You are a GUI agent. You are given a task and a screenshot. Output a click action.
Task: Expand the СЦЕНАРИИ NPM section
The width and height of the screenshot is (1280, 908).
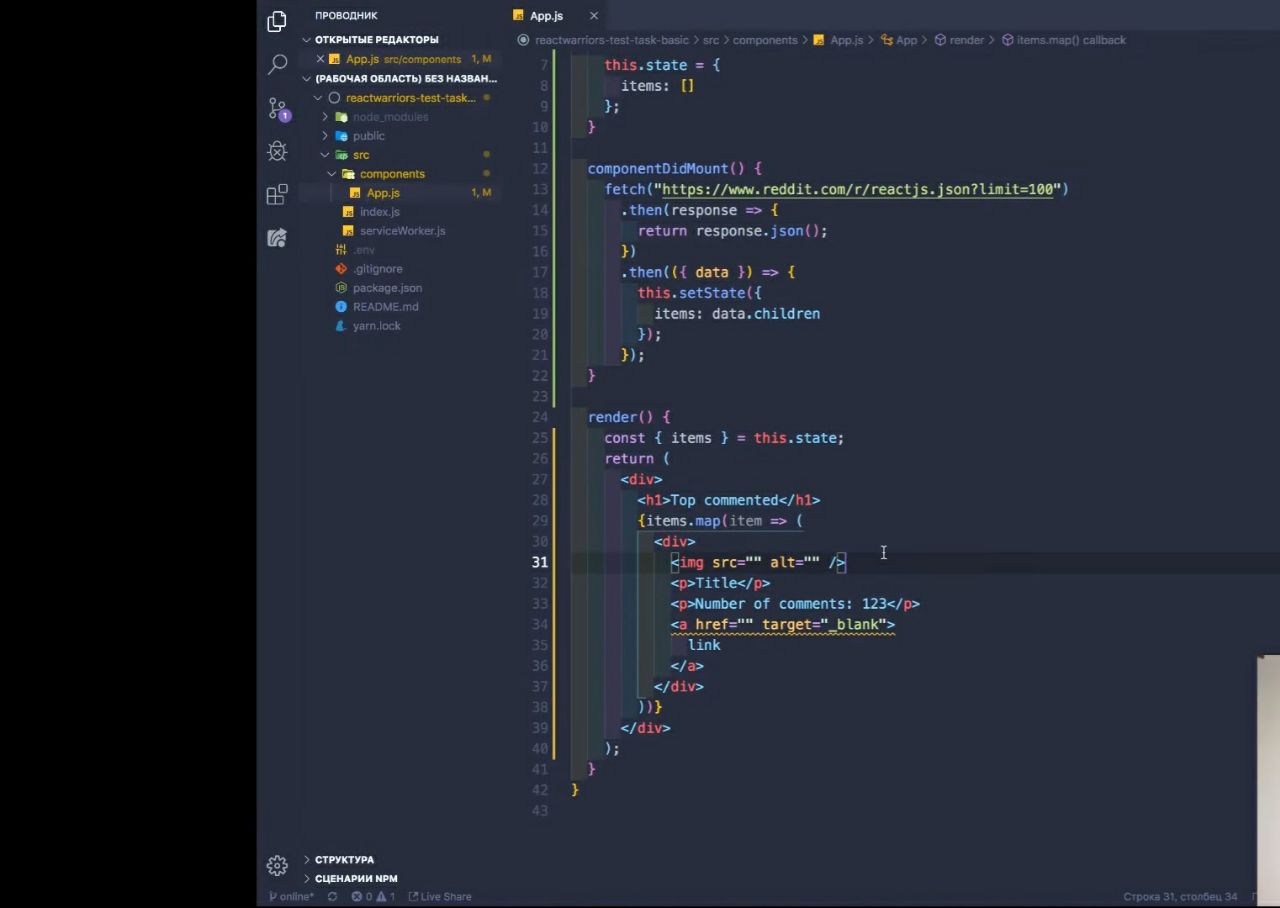[x=355, y=879]
